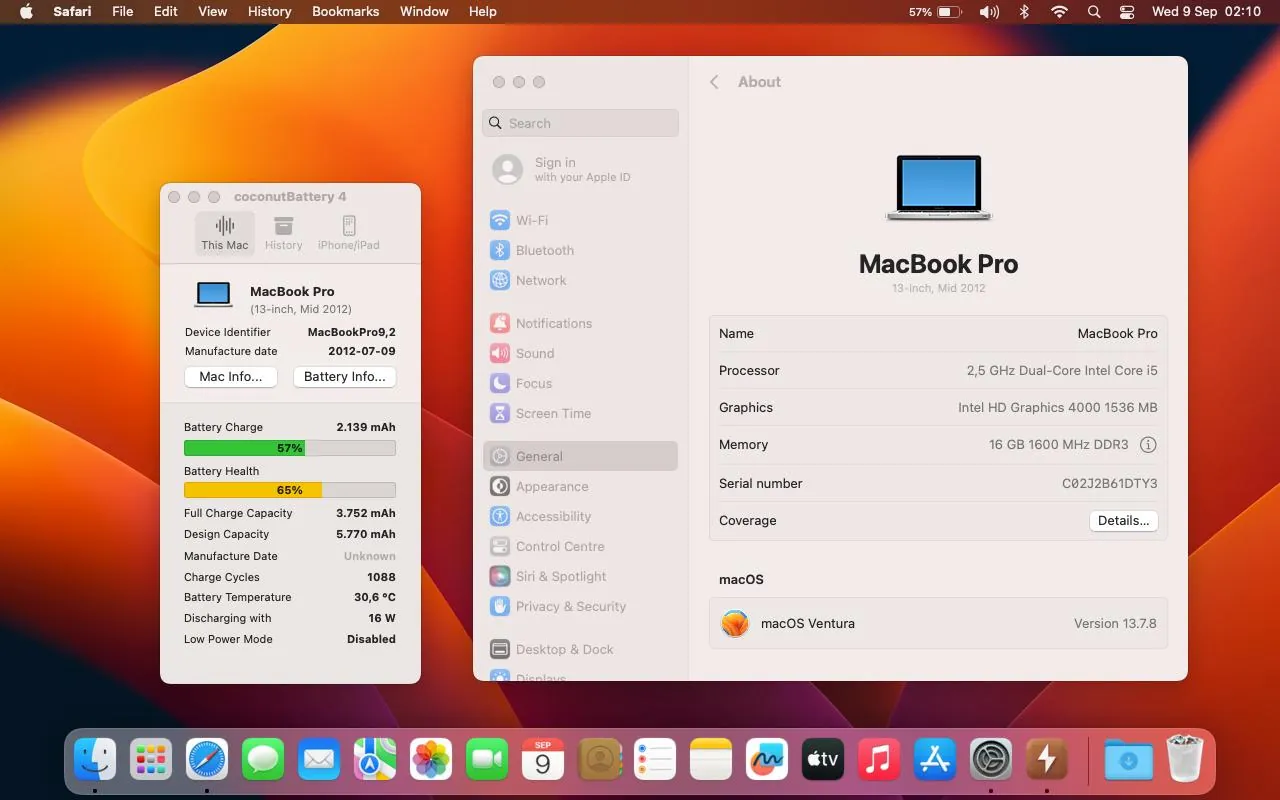Click the Wi-Fi icon in the menu bar
1280x800 pixels.
[1059, 12]
